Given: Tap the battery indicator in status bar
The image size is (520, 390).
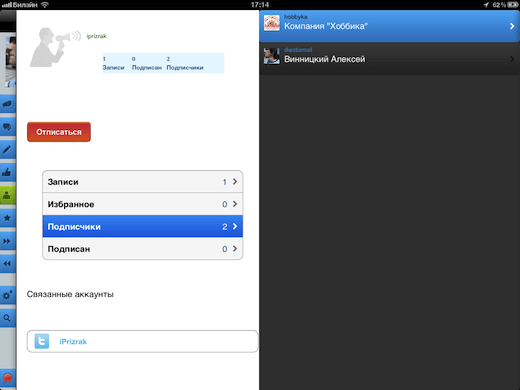Looking at the screenshot, I should pyautogui.click(x=512, y=5).
